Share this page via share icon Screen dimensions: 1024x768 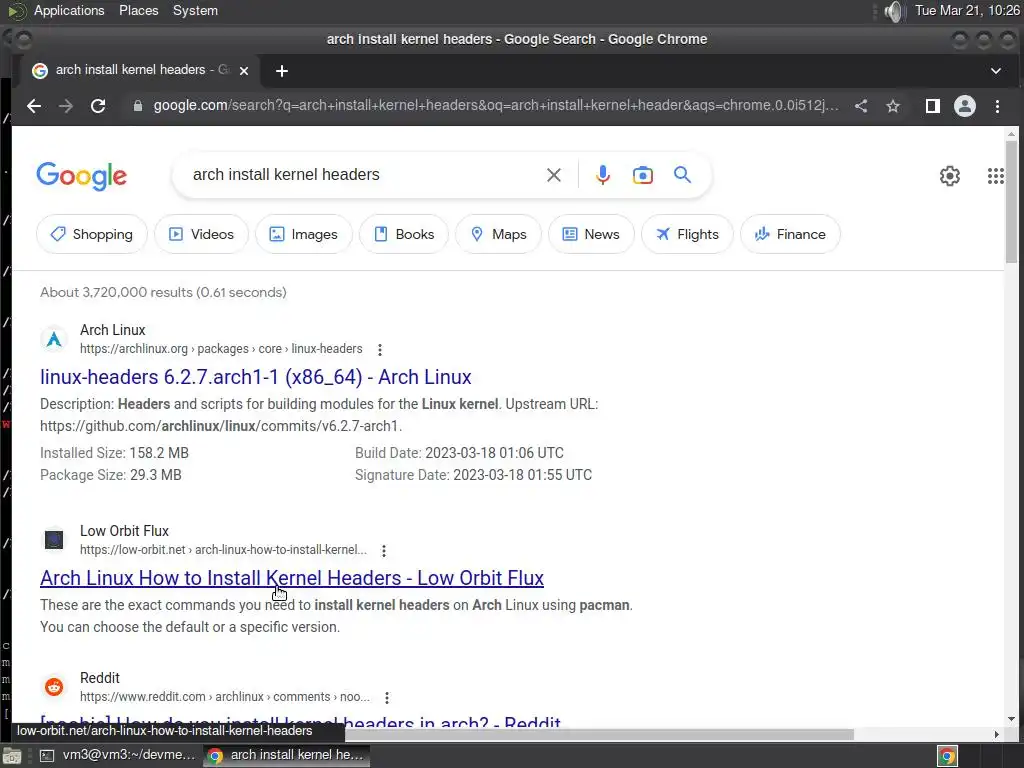tap(861, 106)
